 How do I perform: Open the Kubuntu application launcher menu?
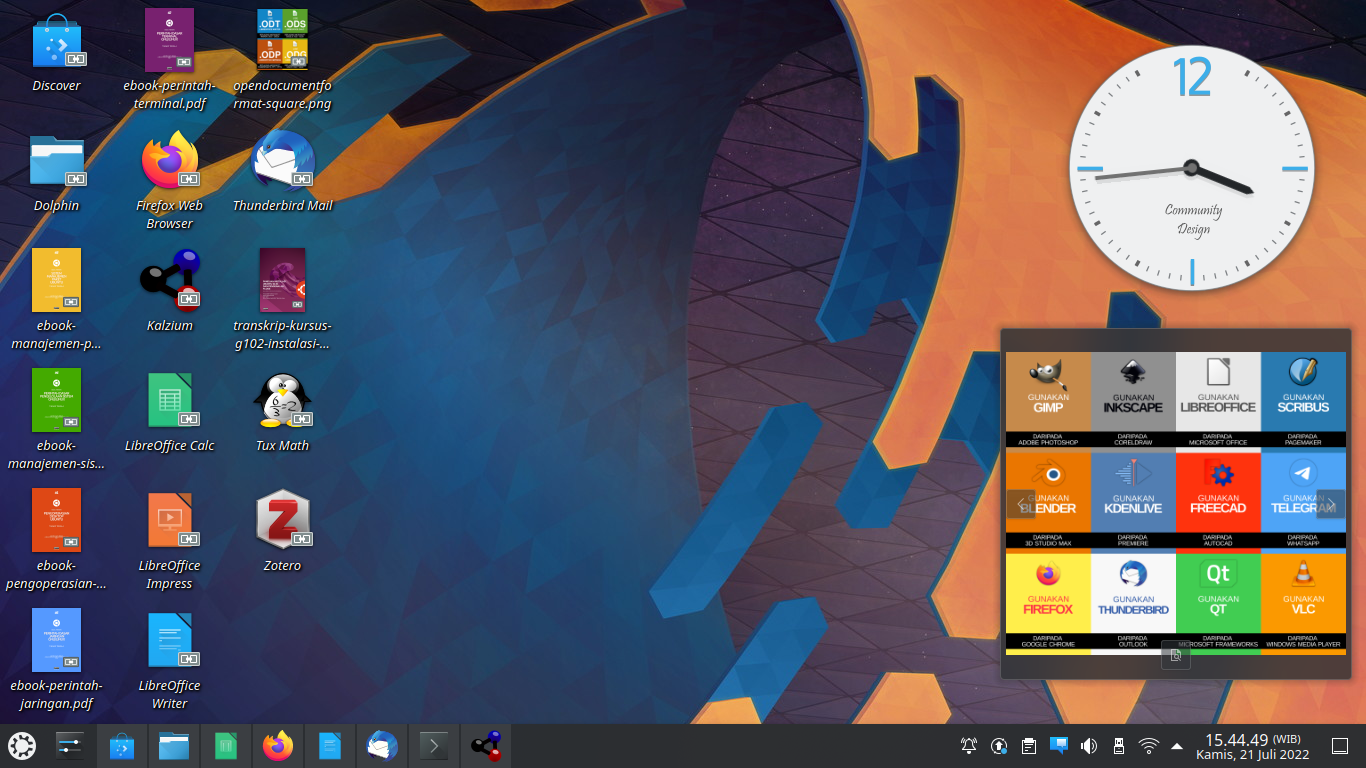pos(22,746)
